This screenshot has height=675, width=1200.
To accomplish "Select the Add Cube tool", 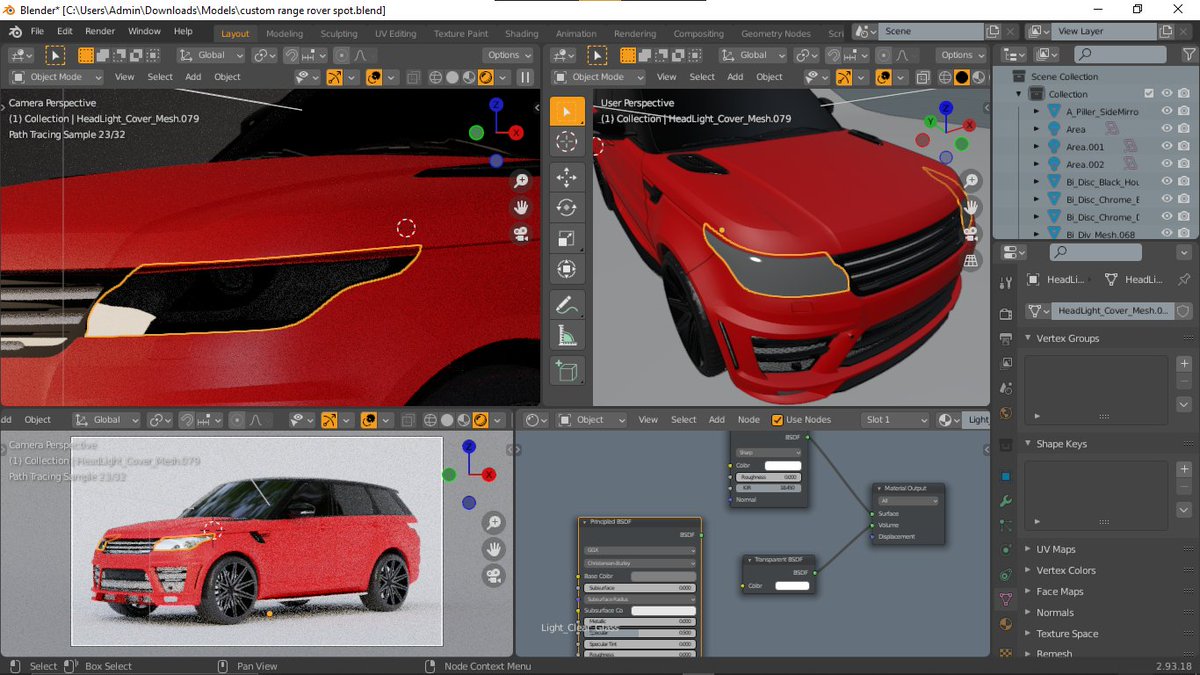I will (x=567, y=371).
